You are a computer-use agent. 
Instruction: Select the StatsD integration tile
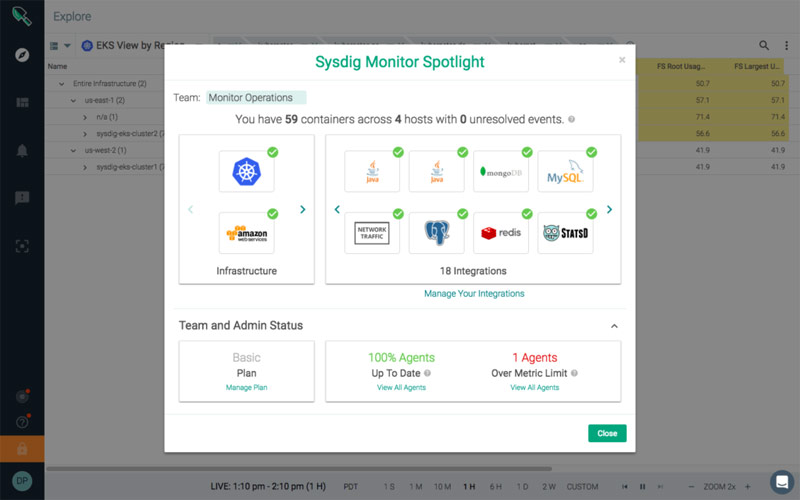click(x=565, y=233)
